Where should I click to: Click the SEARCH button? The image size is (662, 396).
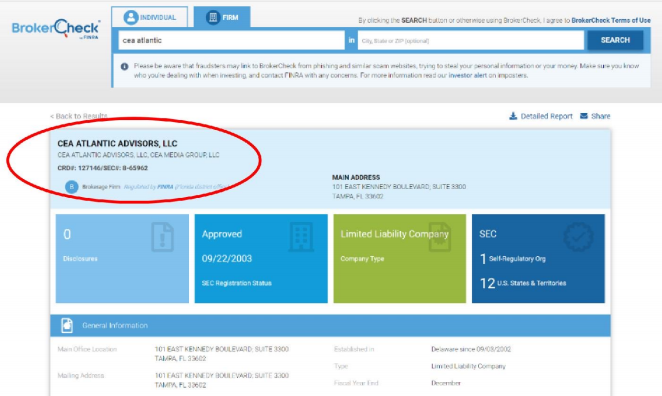[x=615, y=40]
